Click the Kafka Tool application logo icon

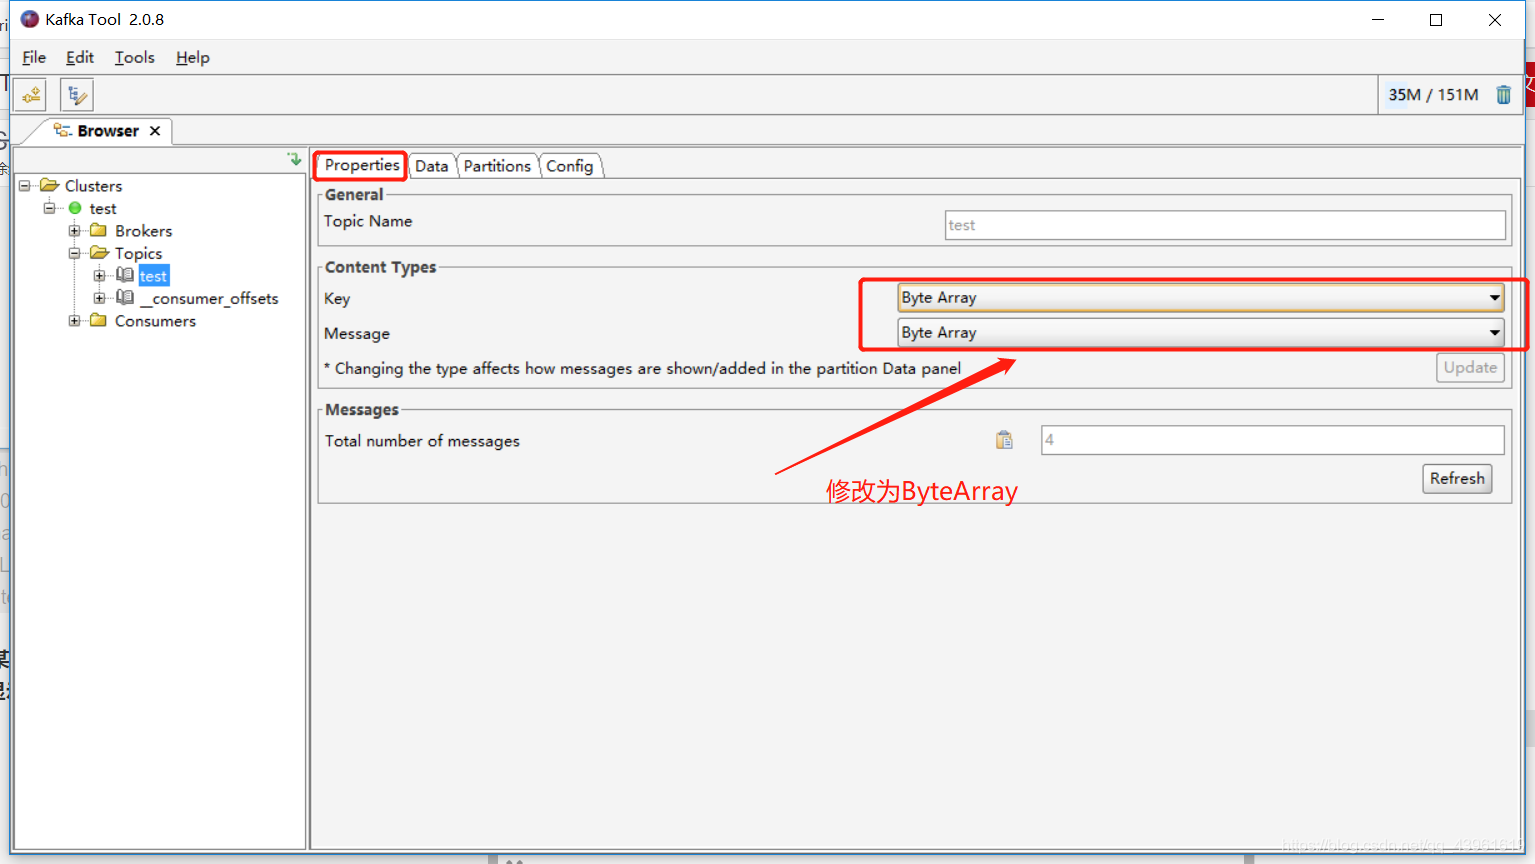[x=30, y=19]
